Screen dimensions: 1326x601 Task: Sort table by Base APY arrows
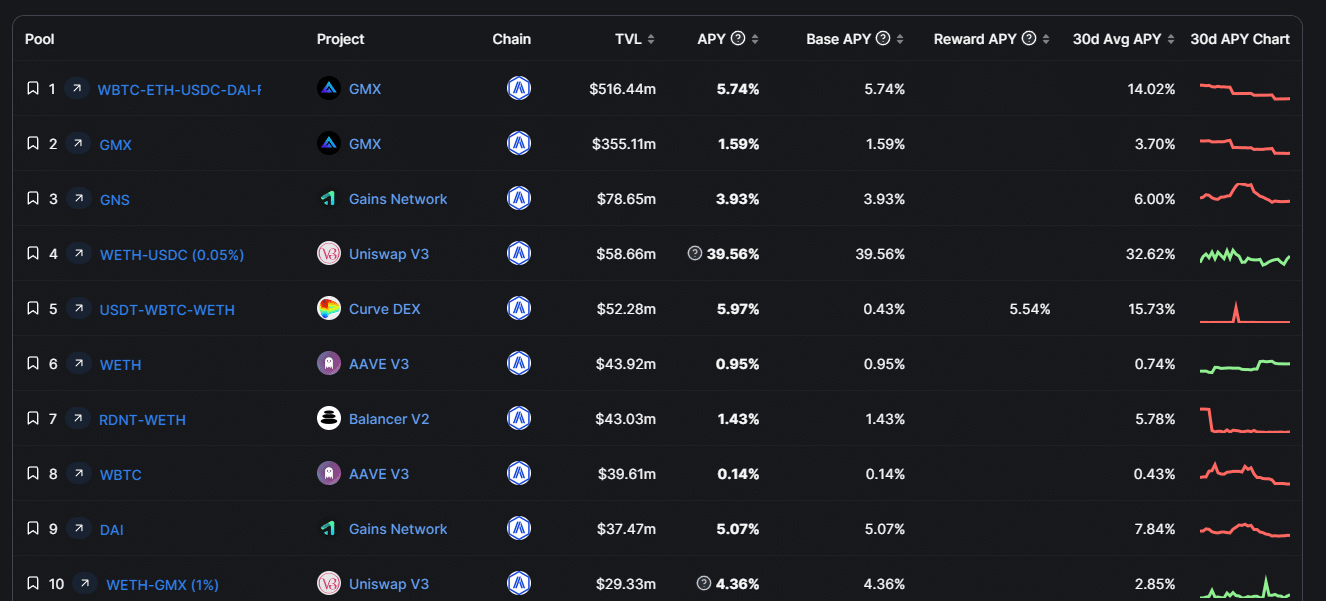click(x=900, y=39)
